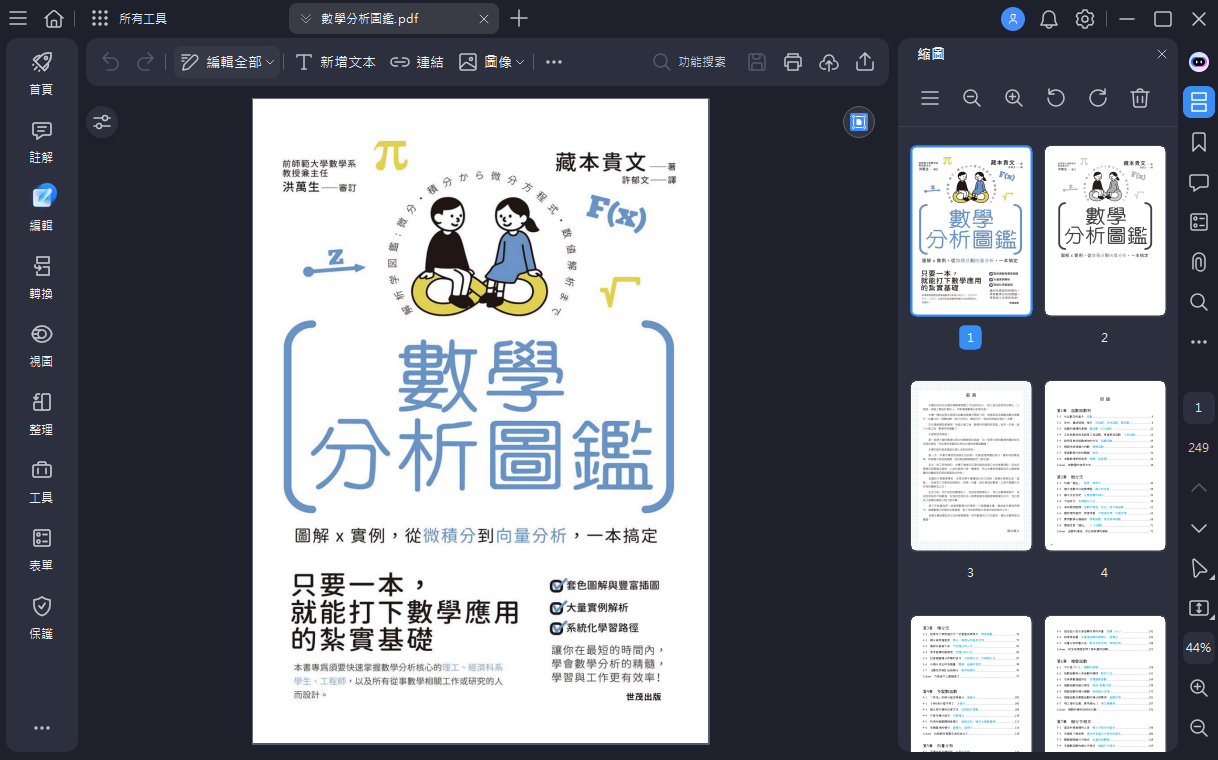Open the page display settings sliders
Viewport: 1218px width, 760px height.
(102, 122)
